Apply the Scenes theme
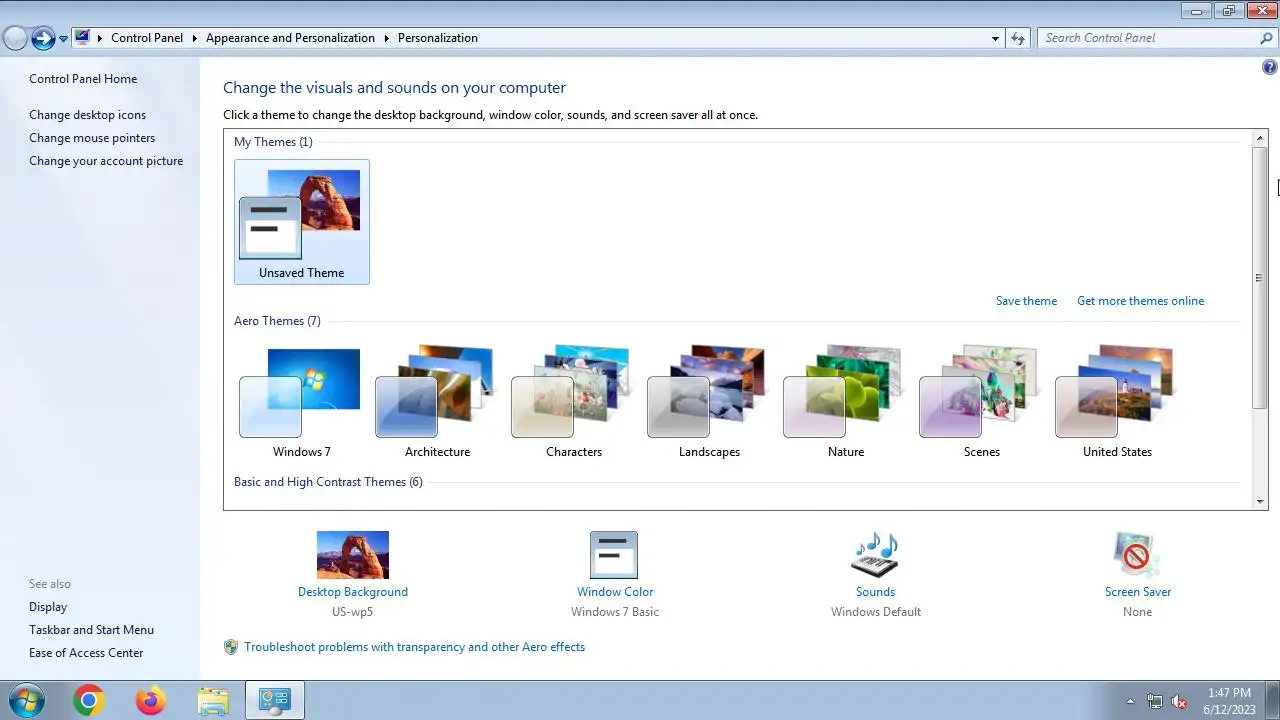 coord(981,403)
